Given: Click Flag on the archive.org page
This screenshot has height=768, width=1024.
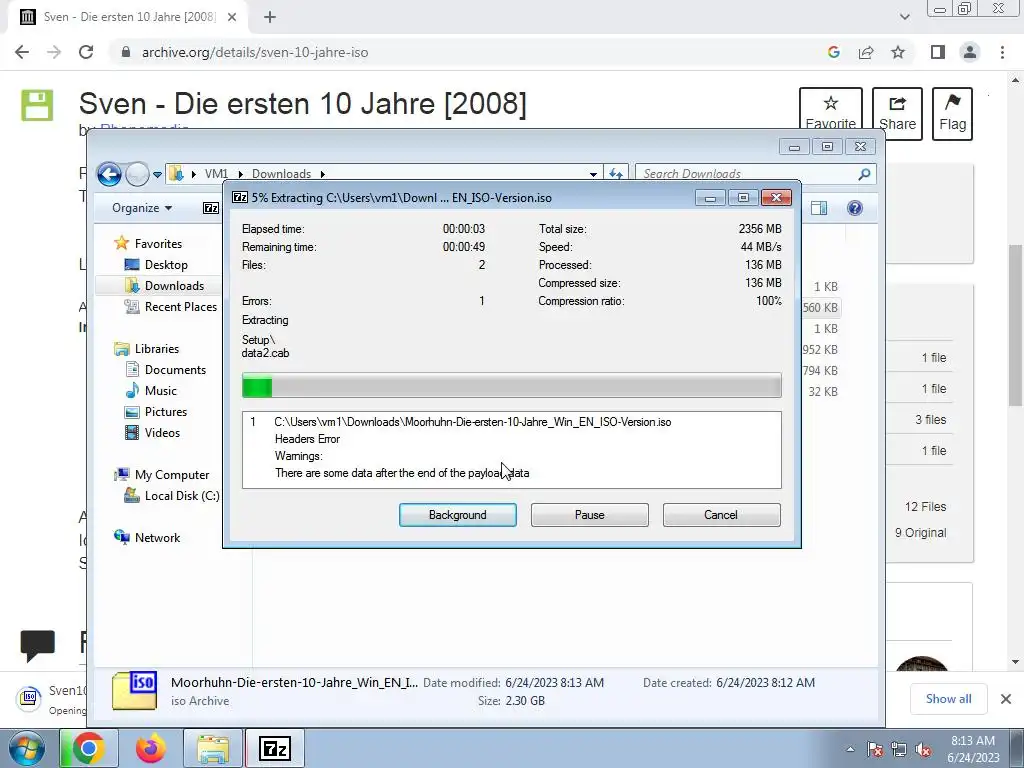Looking at the screenshot, I should [952, 114].
